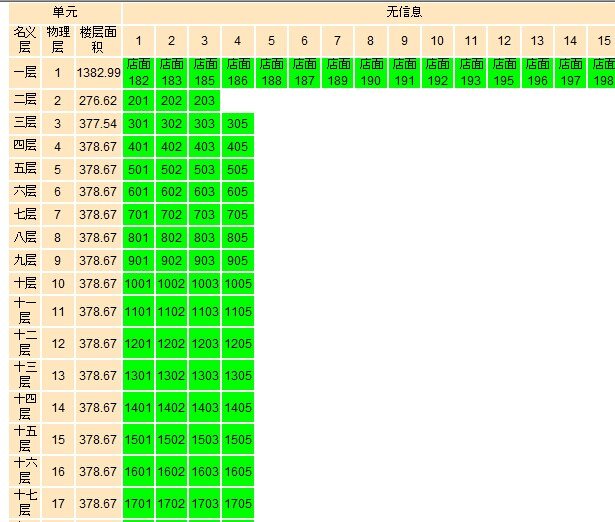Open room 1105 on eleventh floor

237,312
